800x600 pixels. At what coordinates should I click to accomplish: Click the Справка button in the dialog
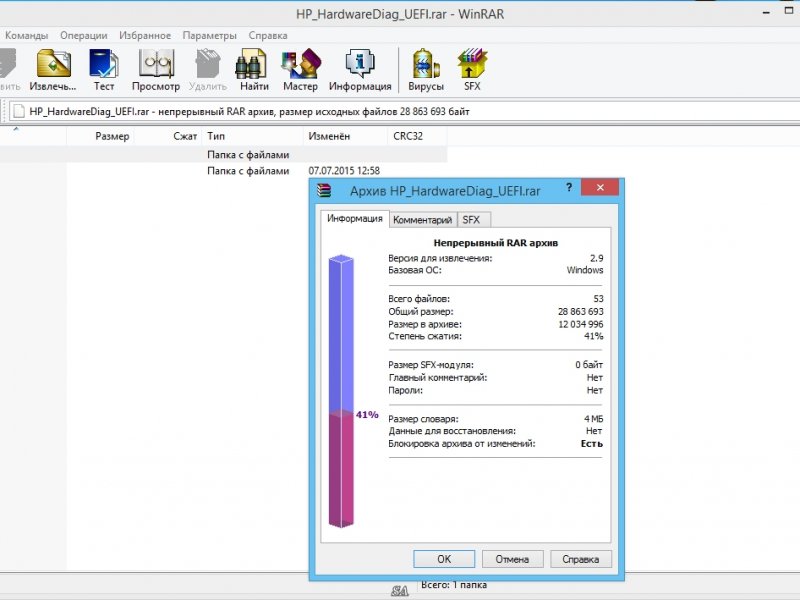click(581, 559)
